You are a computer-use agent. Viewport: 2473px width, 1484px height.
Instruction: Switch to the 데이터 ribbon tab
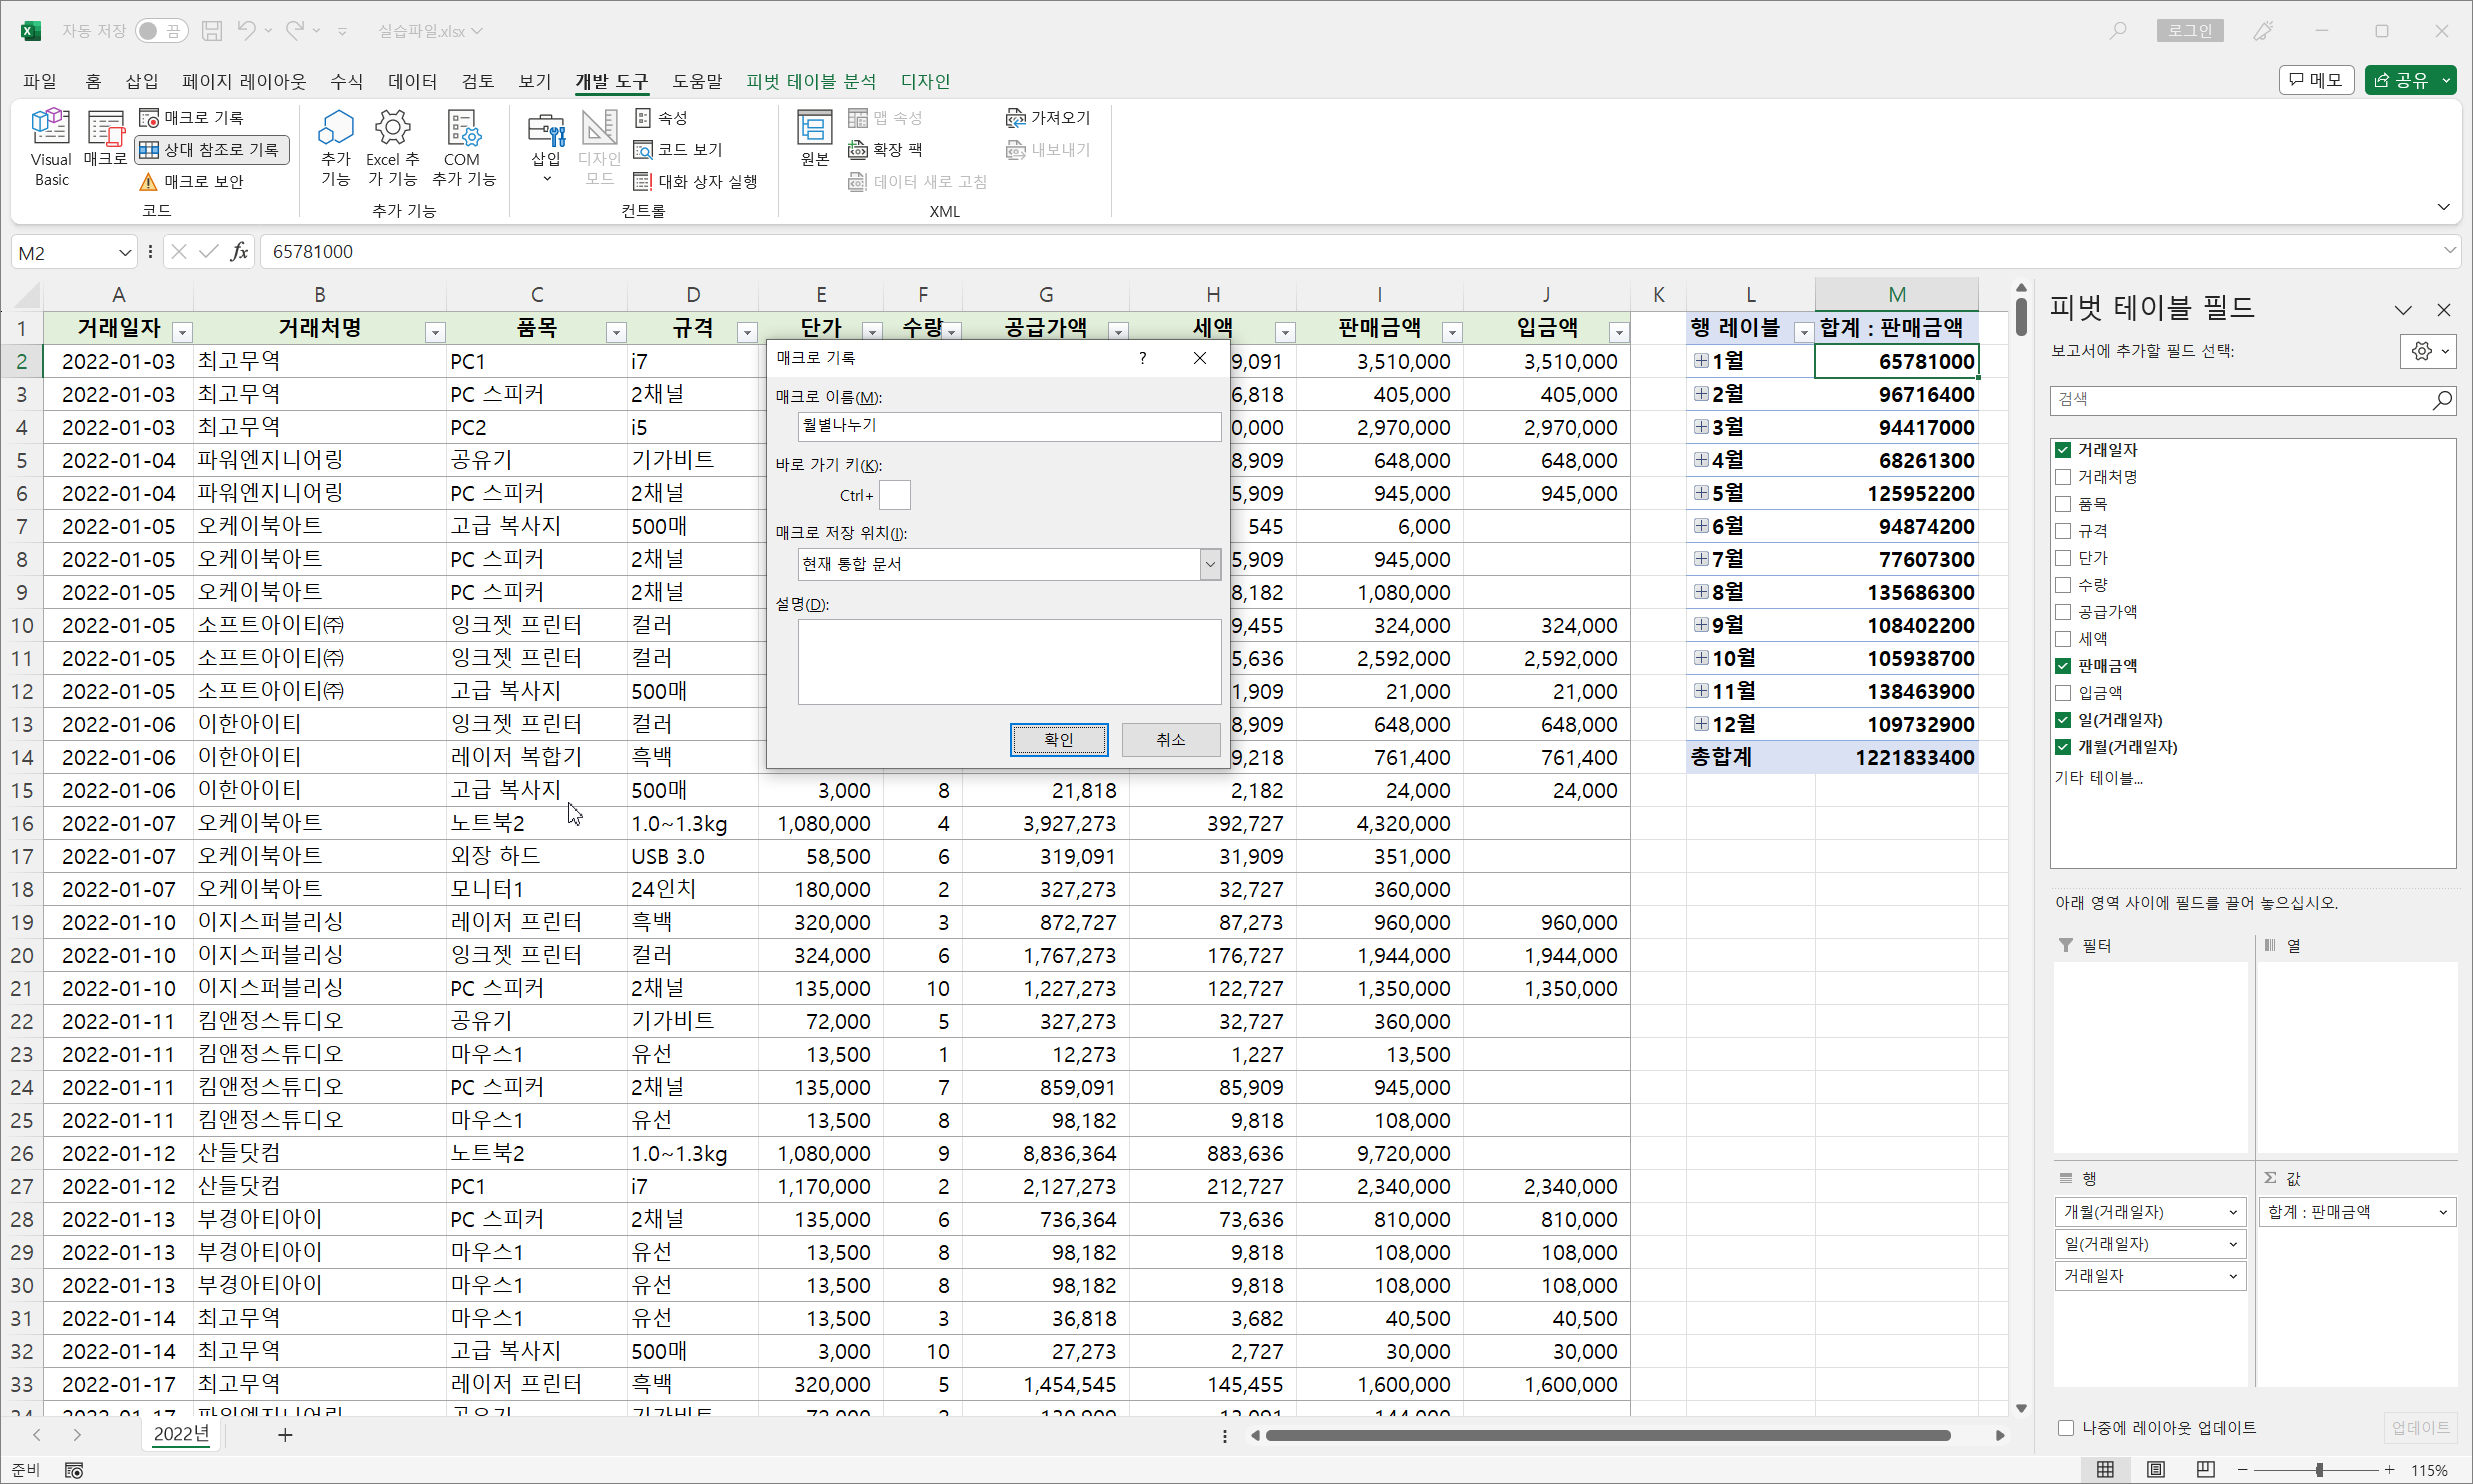point(412,81)
